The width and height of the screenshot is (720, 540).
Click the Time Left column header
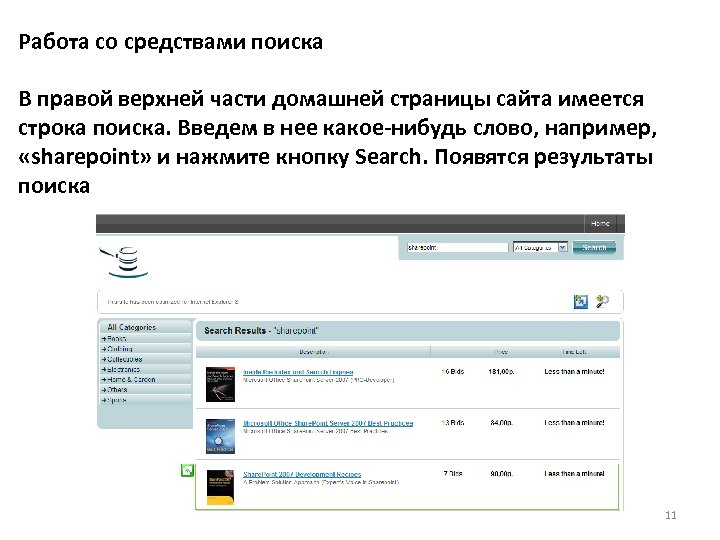(574, 352)
